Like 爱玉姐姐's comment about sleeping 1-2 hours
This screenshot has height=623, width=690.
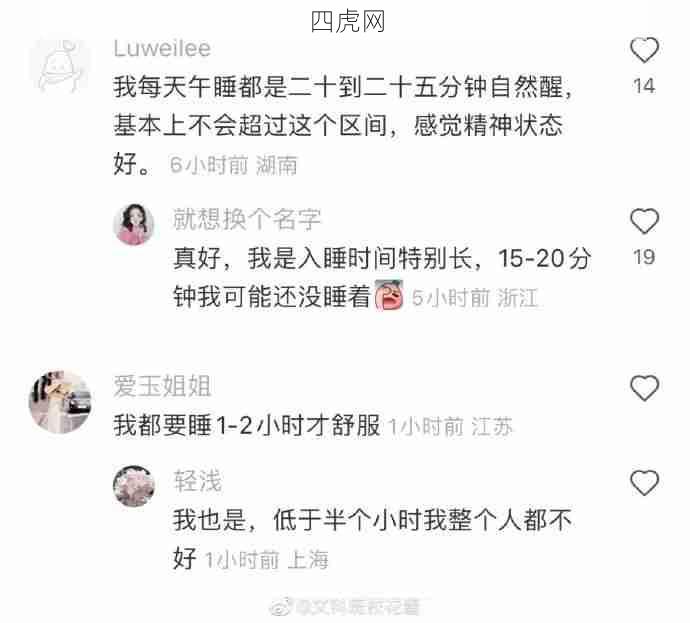pyautogui.click(x=644, y=388)
